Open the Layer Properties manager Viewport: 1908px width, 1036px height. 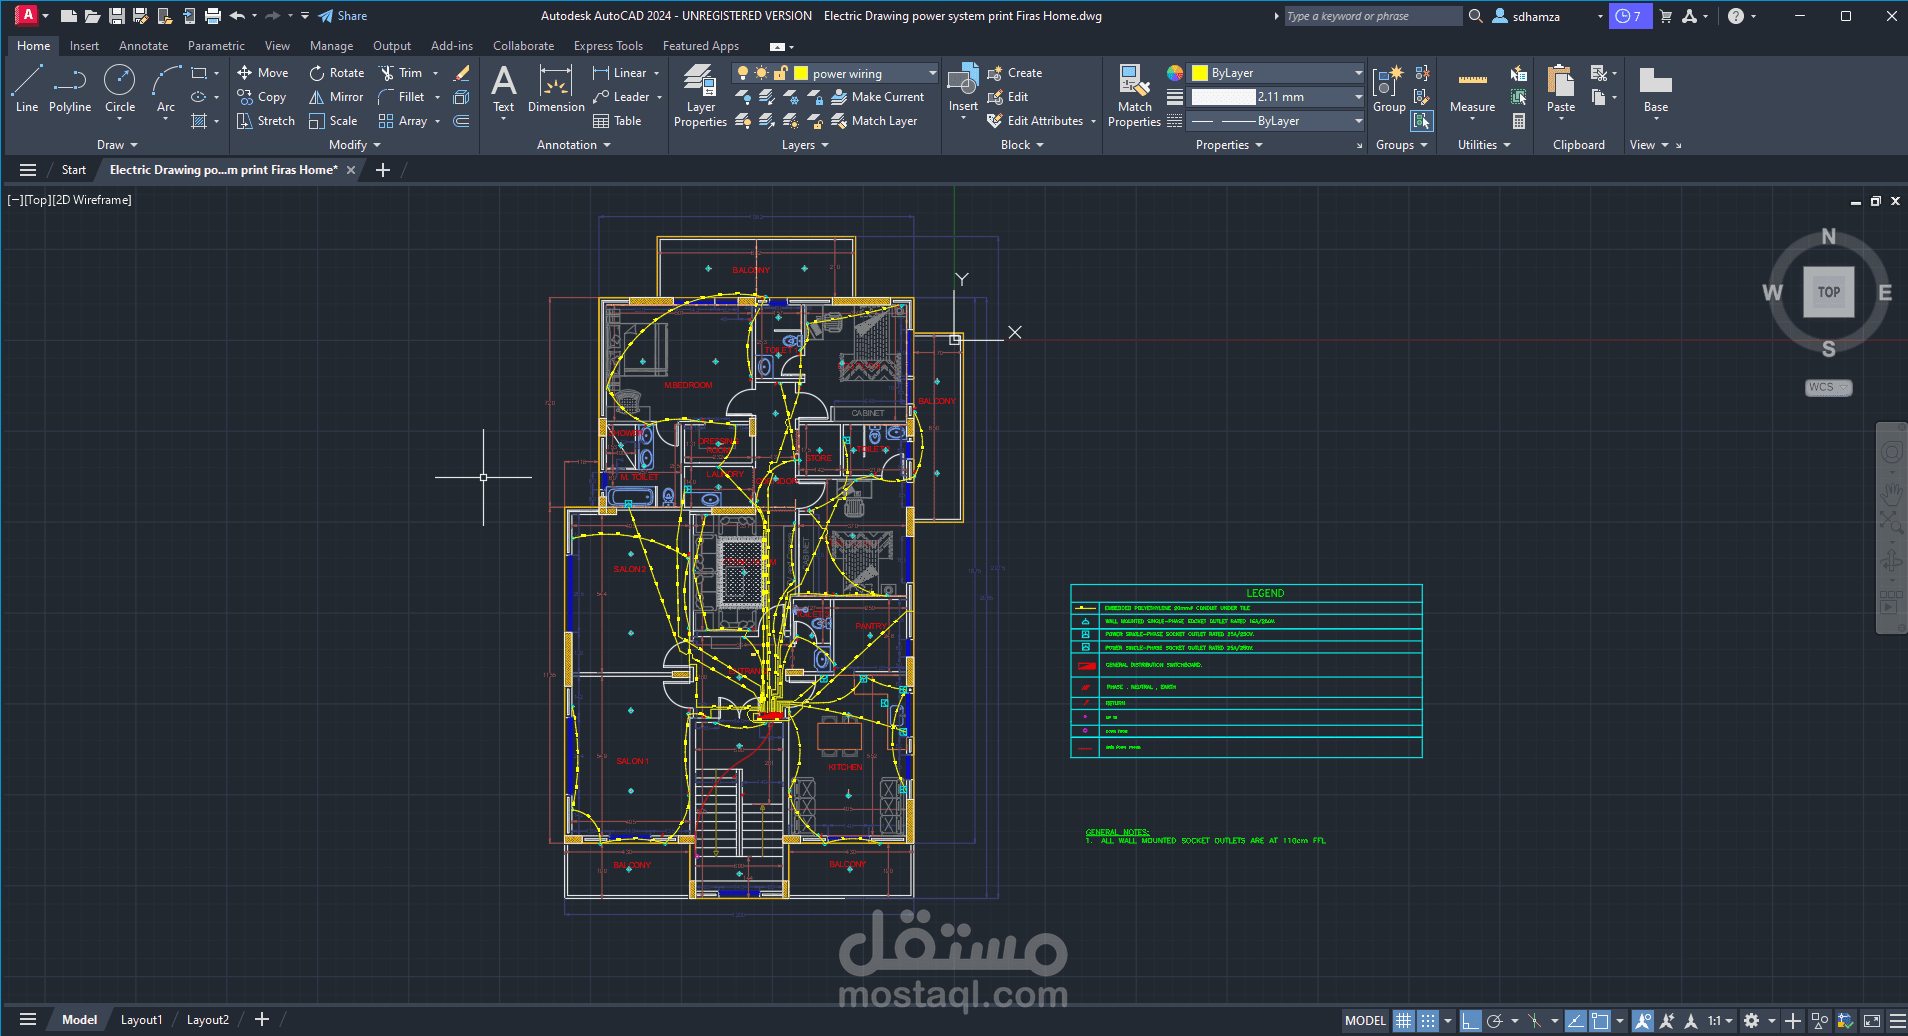click(x=699, y=95)
